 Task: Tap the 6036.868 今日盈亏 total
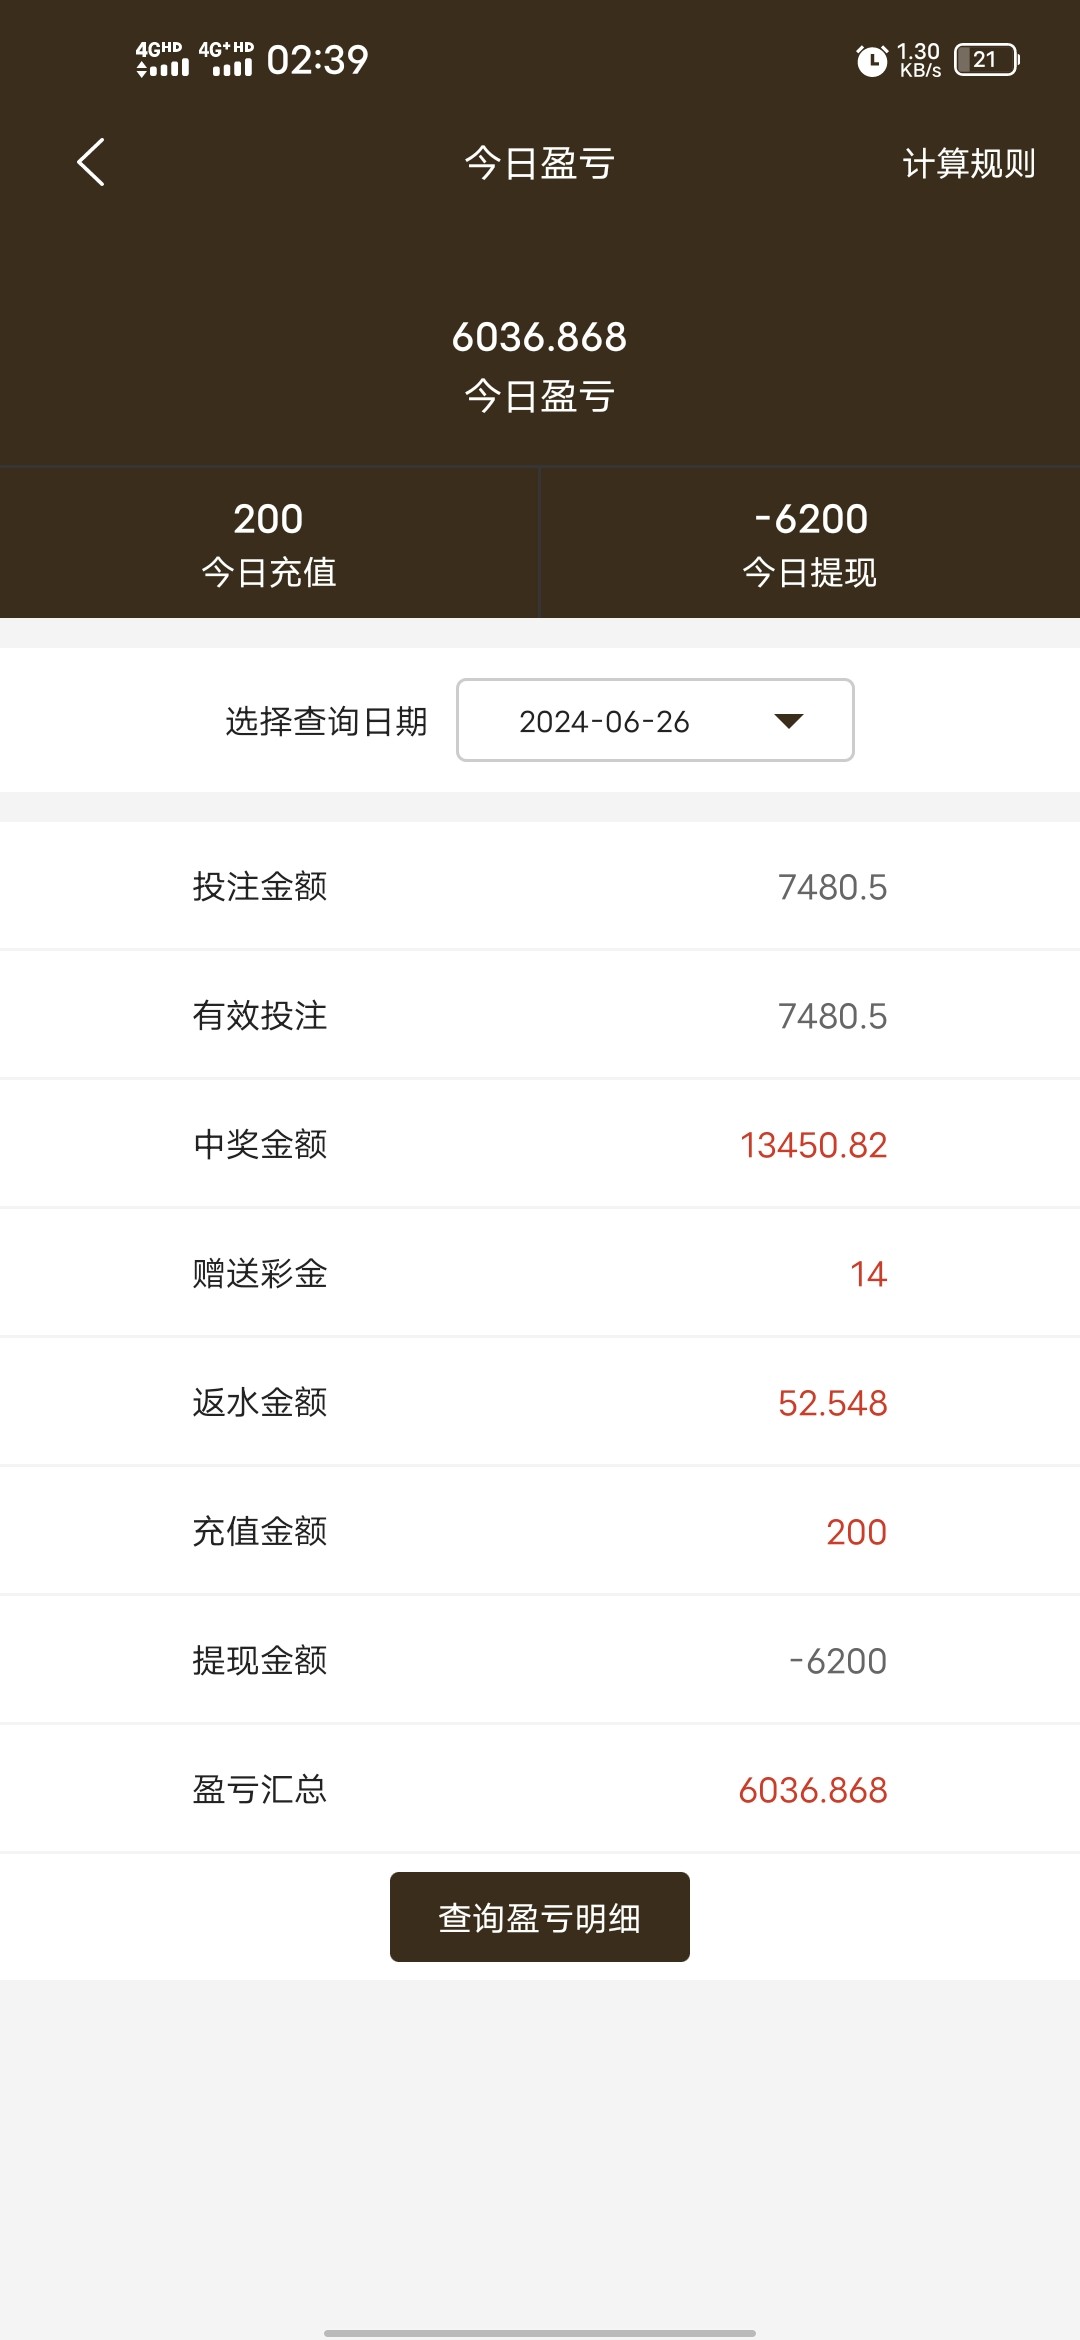pos(540,364)
